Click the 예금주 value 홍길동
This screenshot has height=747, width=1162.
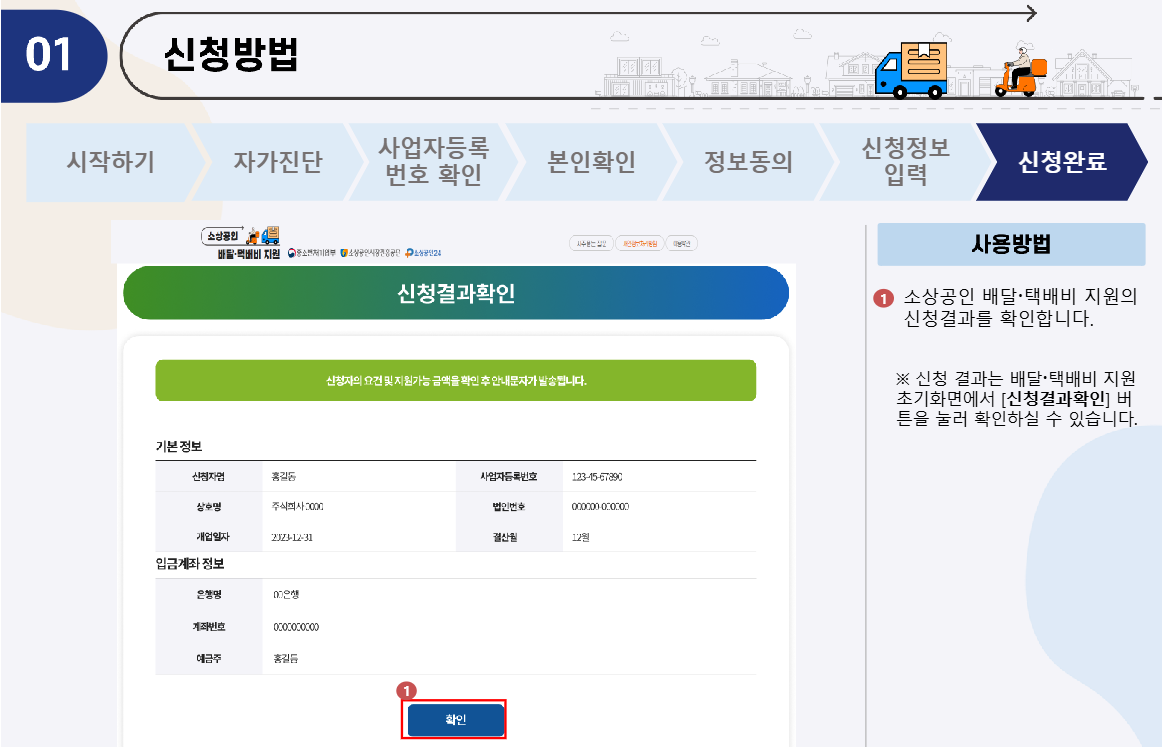pos(285,658)
